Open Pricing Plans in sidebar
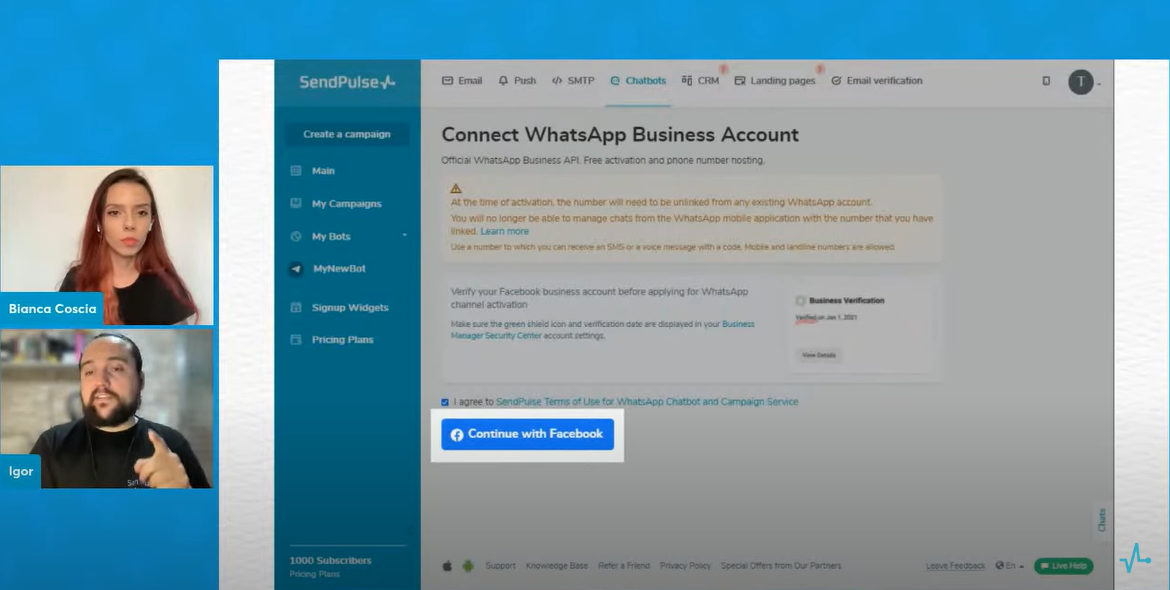Image resolution: width=1170 pixels, height=590 pixels. click(x=342, y=339)
